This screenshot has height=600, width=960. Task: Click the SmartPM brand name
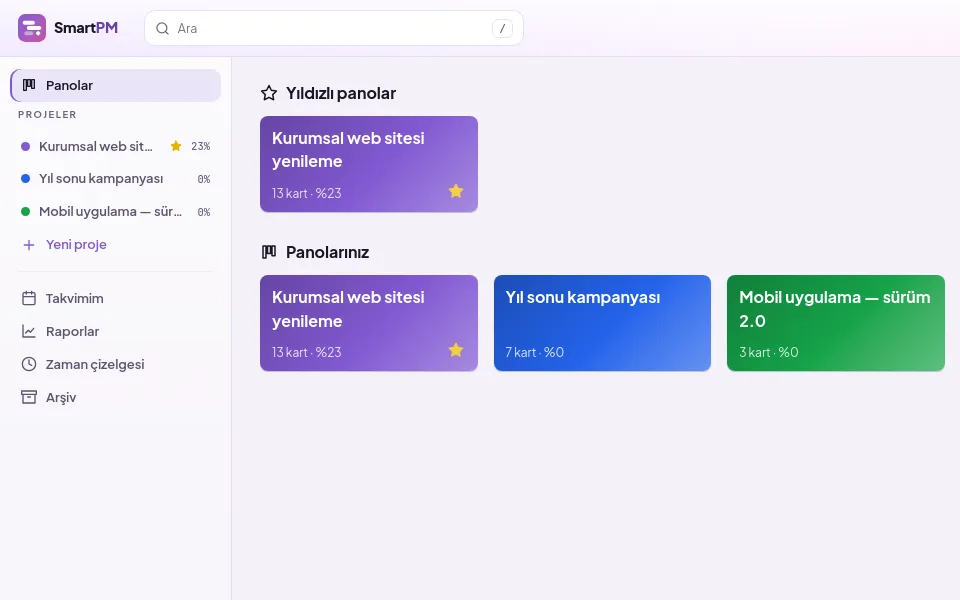(x=86, y=28)
